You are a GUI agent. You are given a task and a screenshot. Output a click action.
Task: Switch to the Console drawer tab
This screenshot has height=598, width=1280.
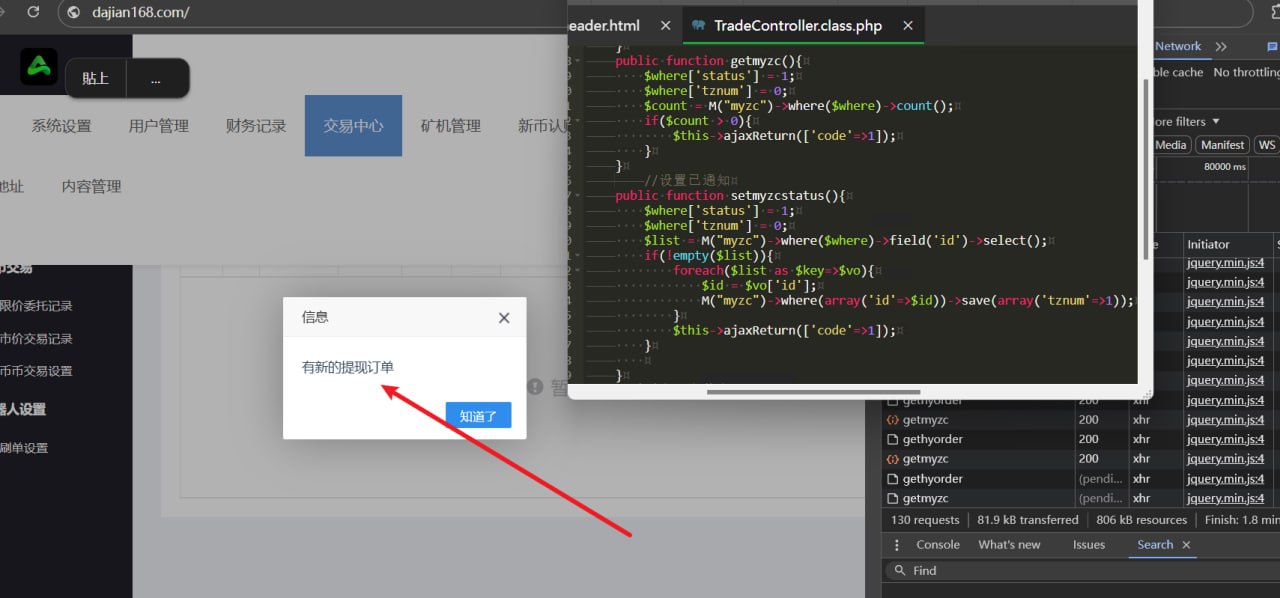[938, 545]
